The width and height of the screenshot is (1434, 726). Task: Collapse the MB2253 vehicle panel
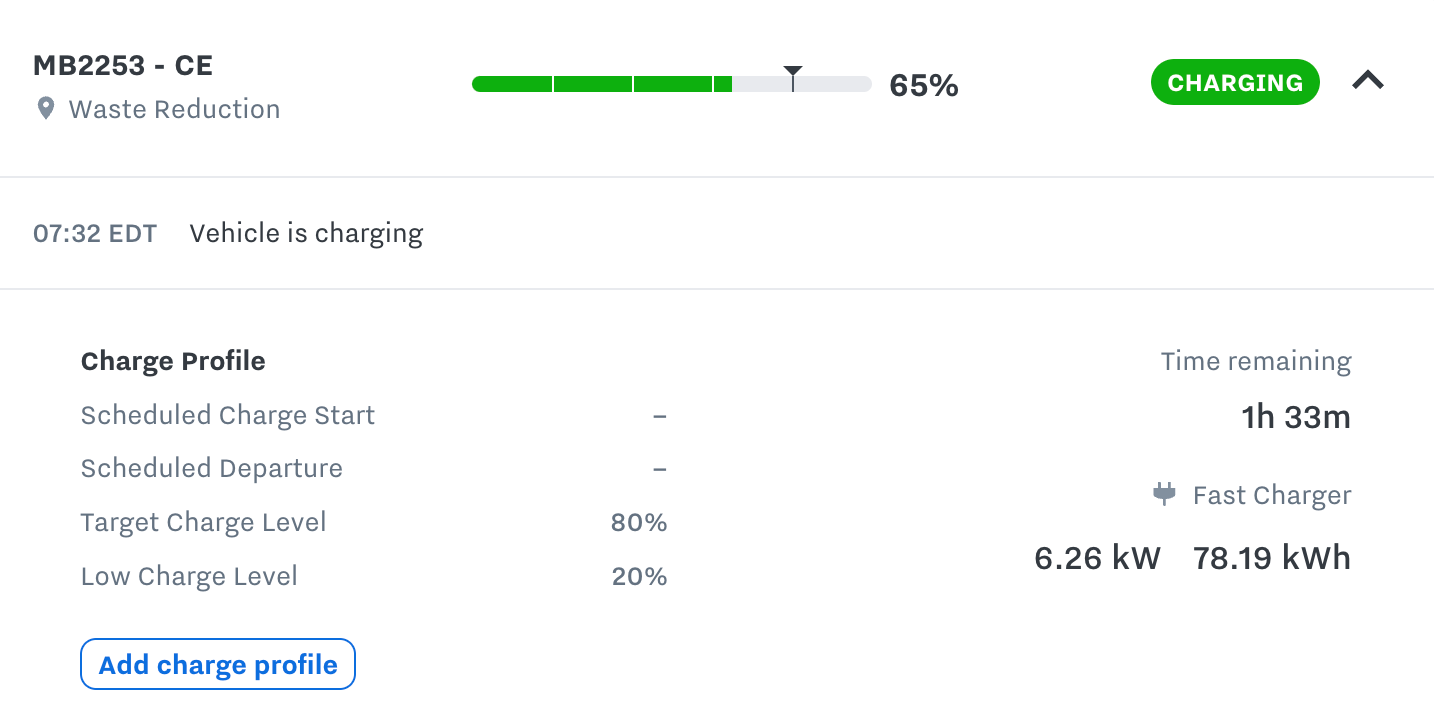coord(1368,81)
